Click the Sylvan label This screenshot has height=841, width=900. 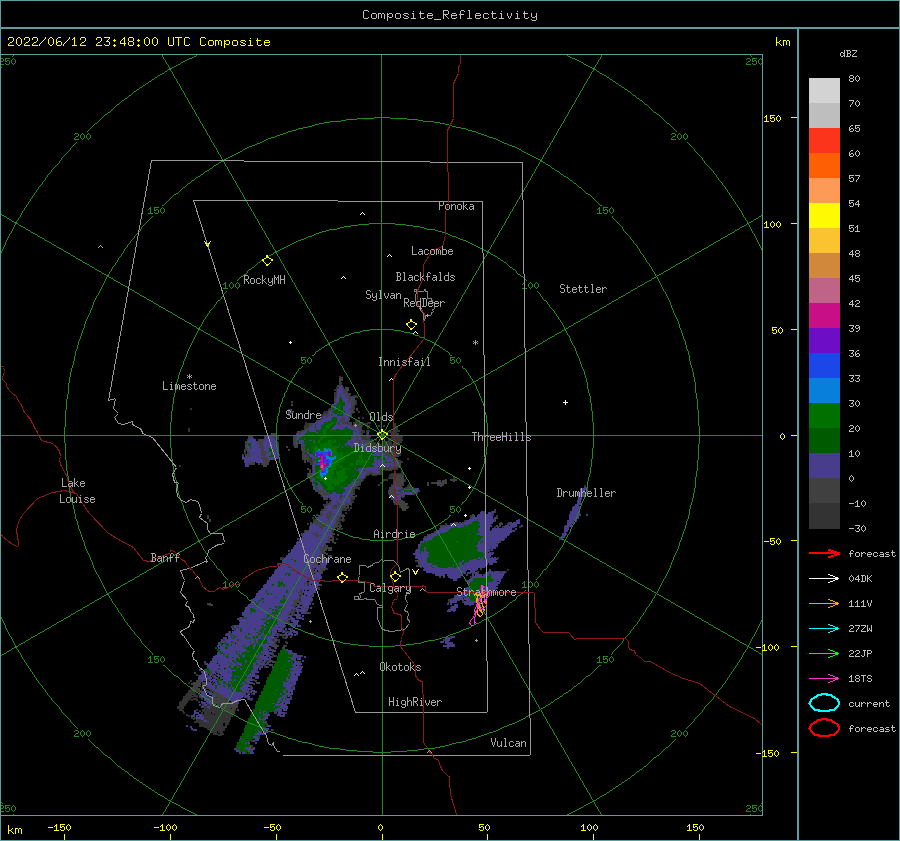coord(383,295)
